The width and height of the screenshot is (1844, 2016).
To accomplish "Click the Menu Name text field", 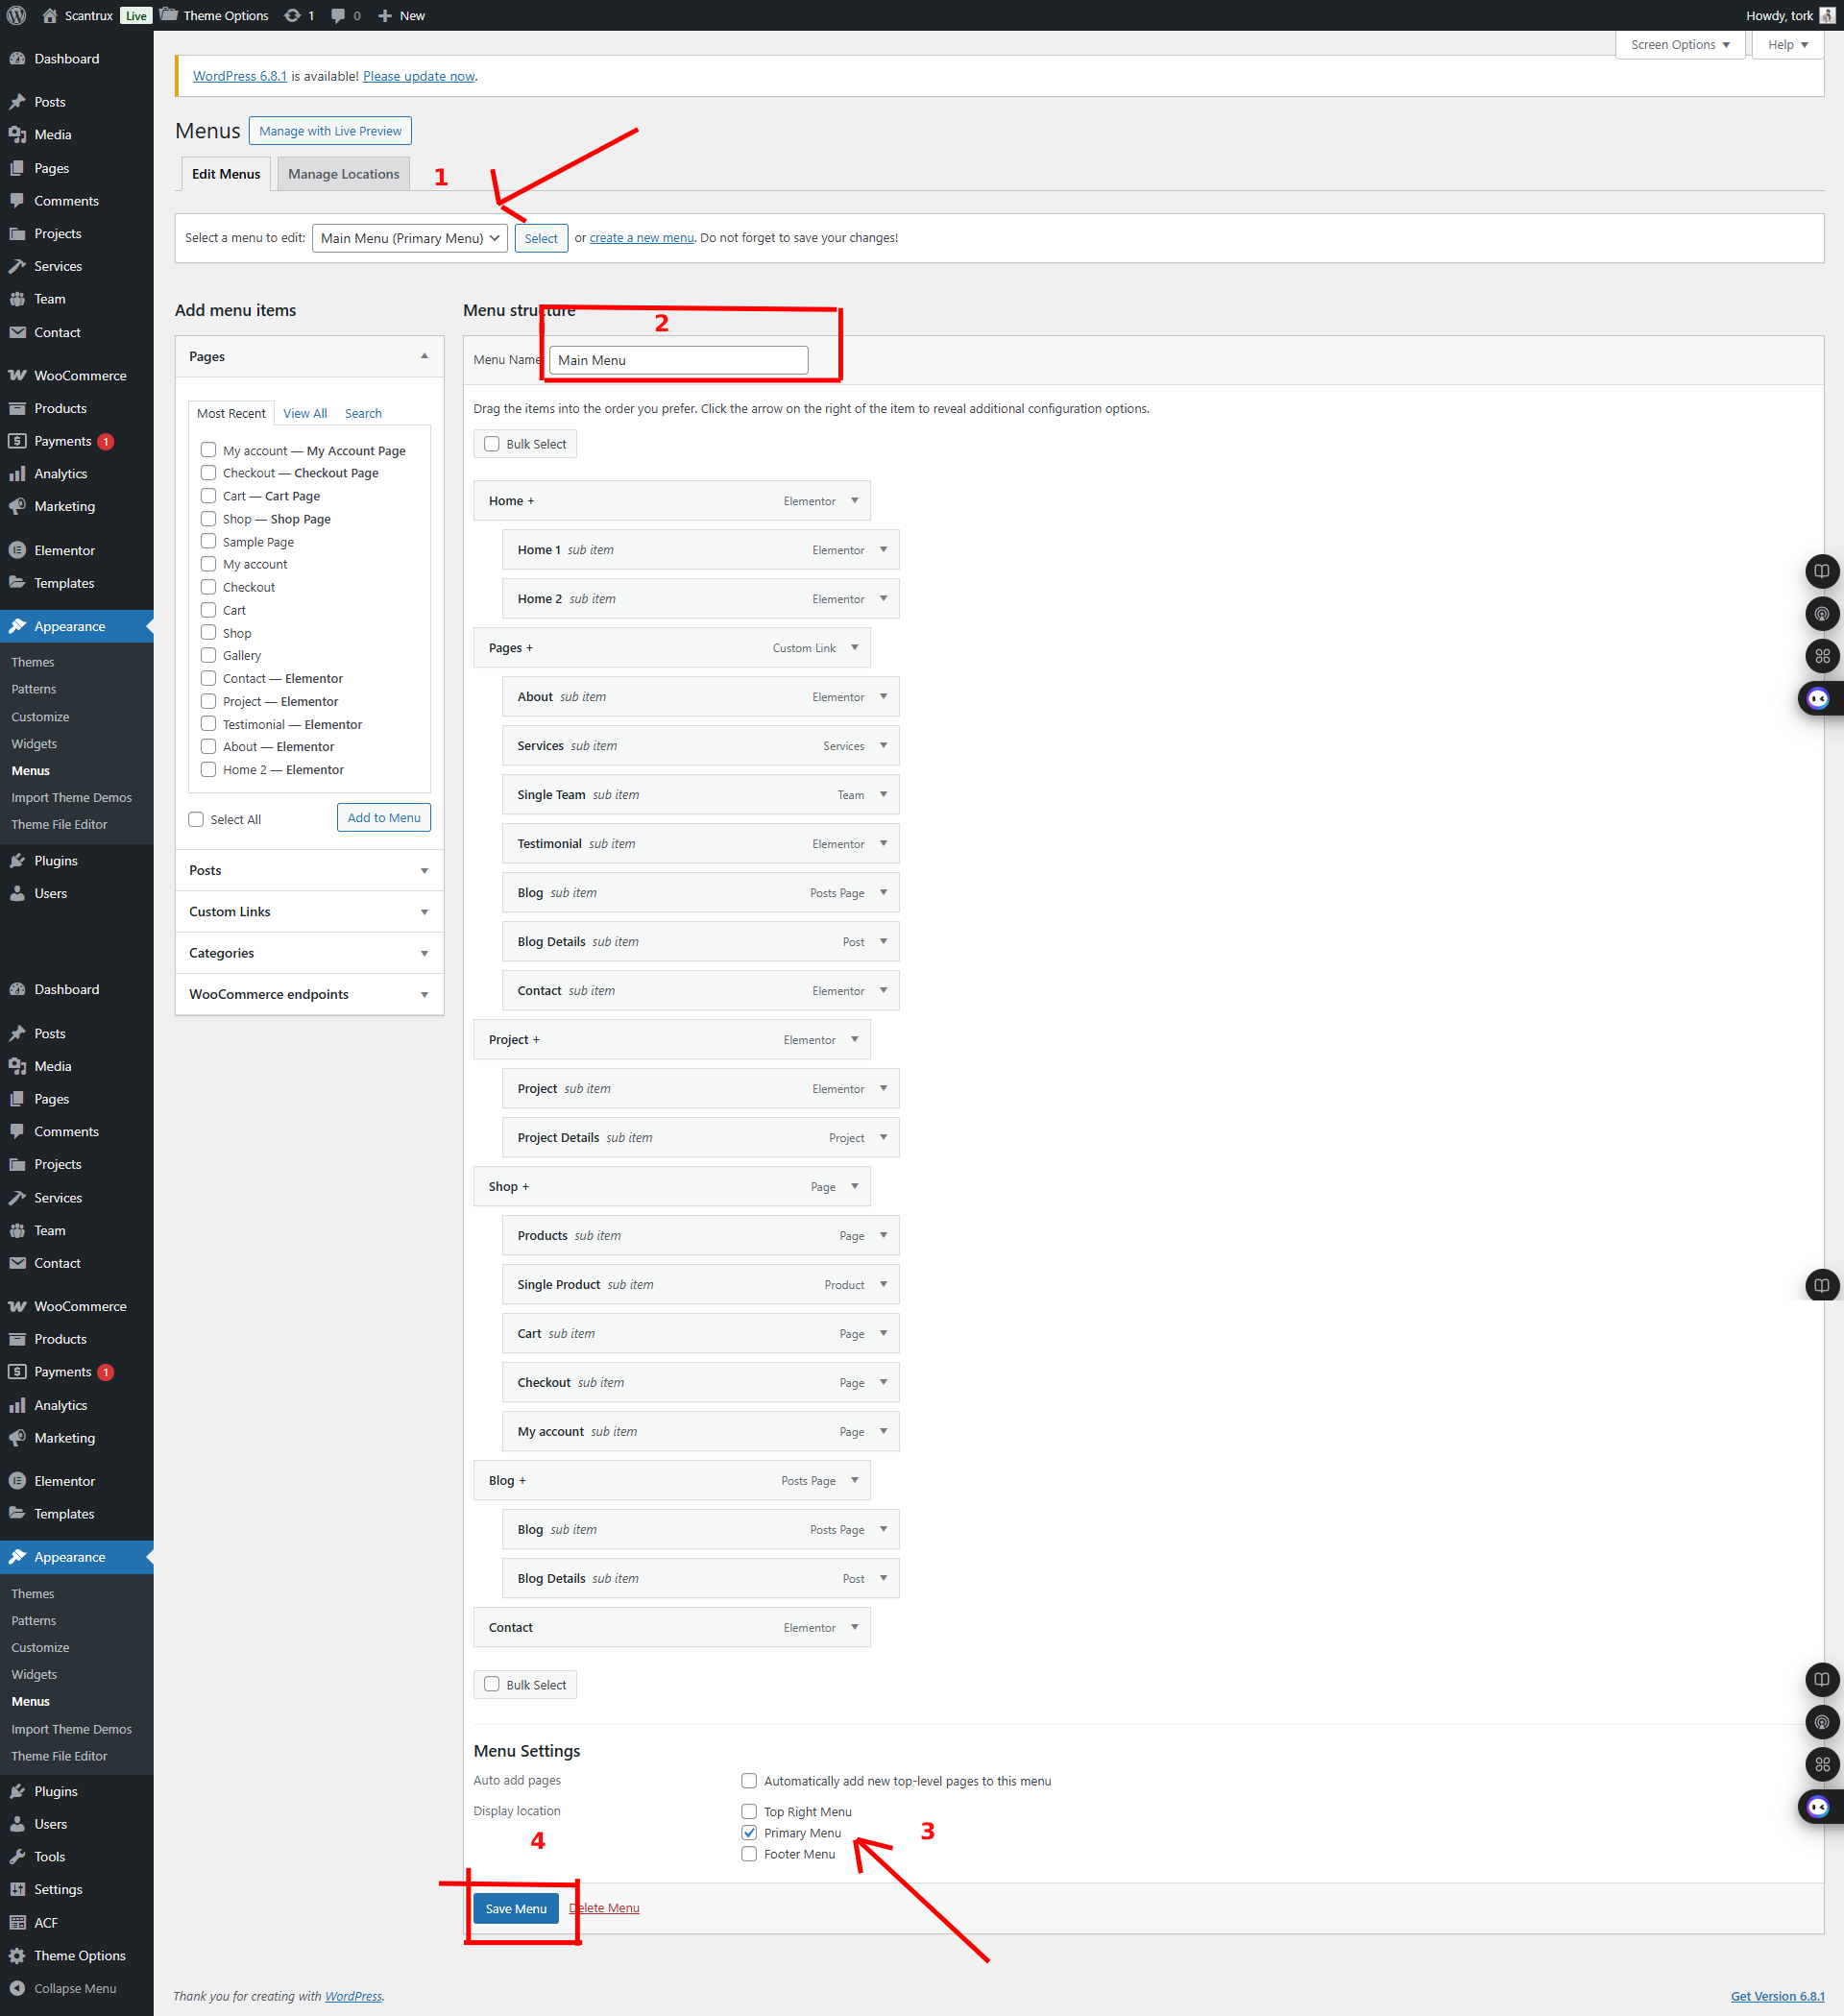I will point(678,360).
